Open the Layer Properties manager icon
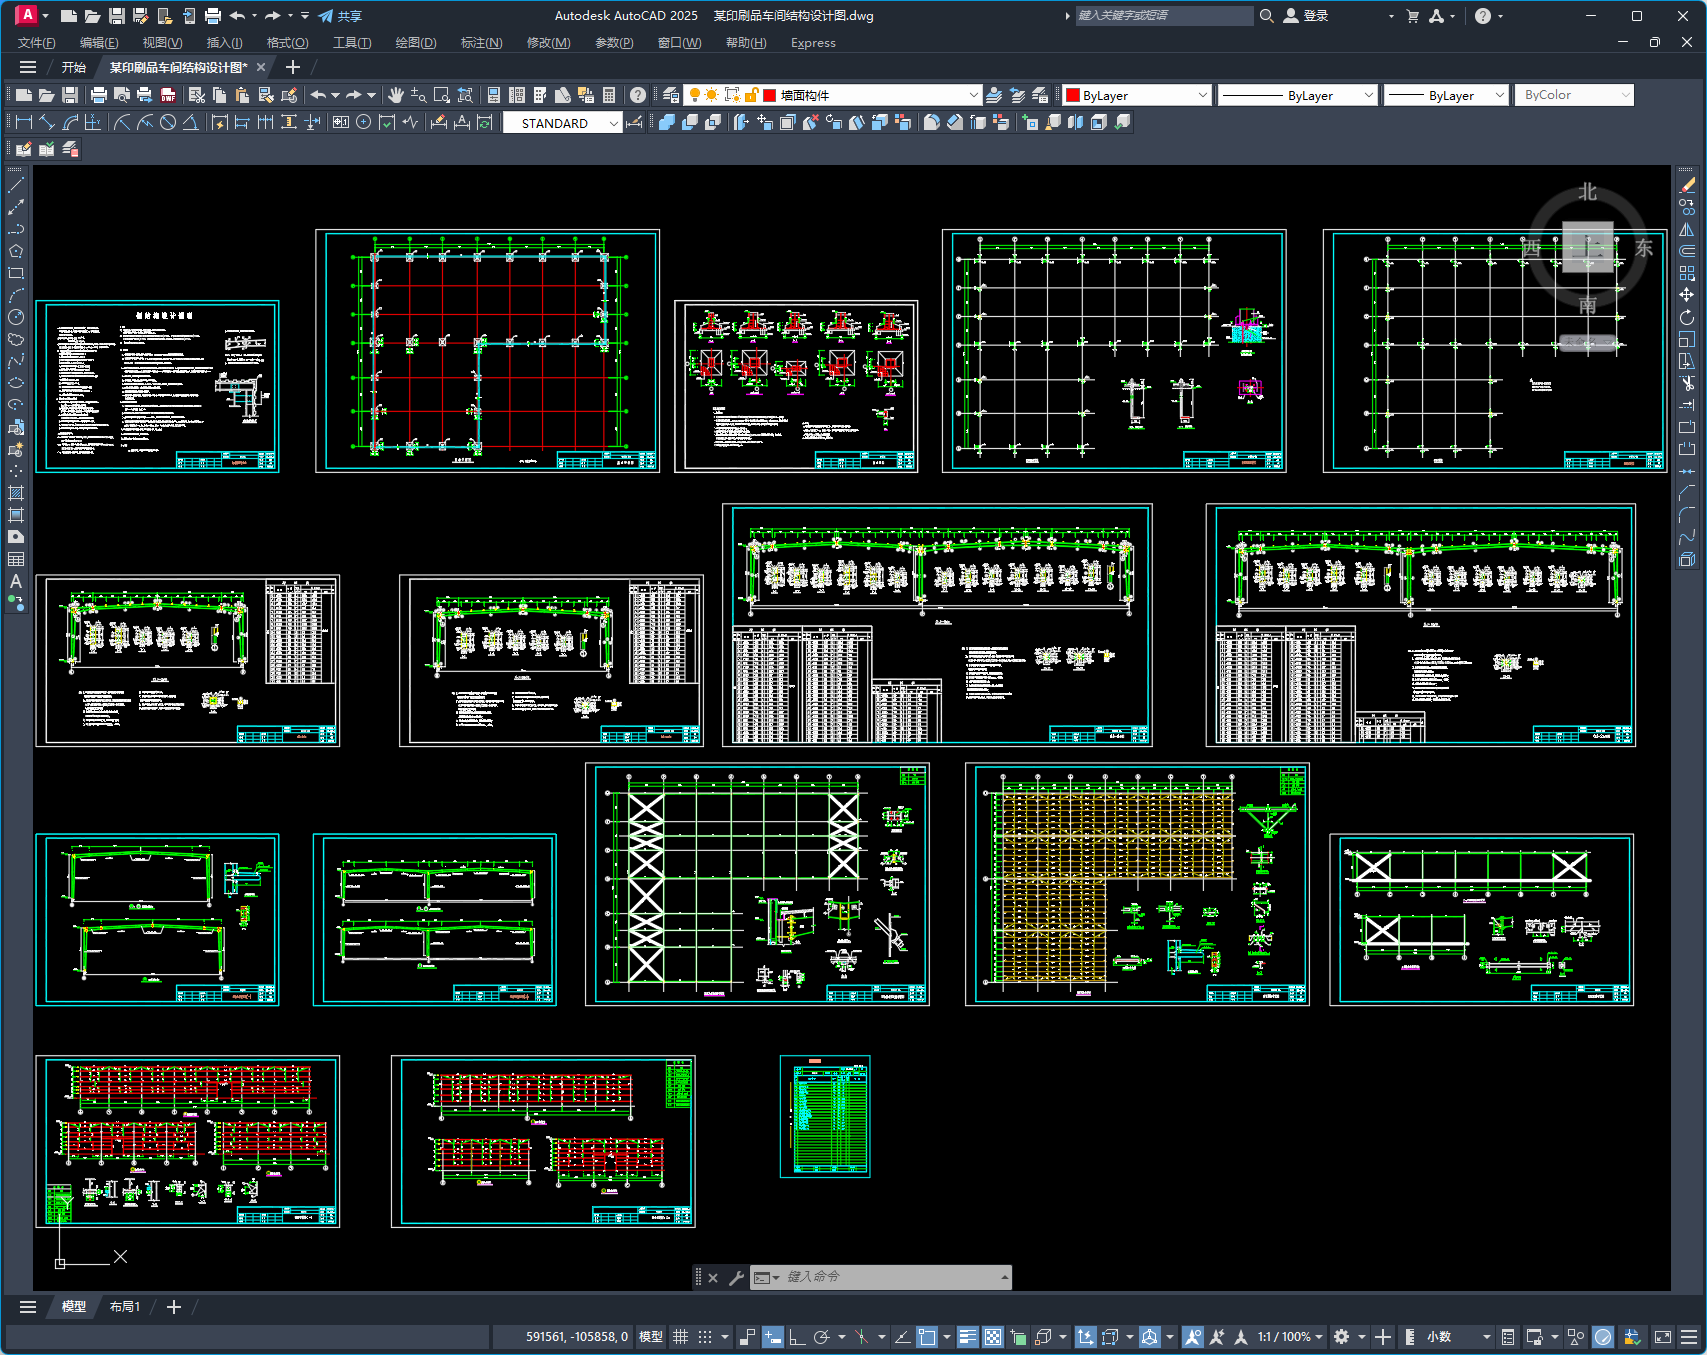1707x1355 pixels. [x=671, y=95]
